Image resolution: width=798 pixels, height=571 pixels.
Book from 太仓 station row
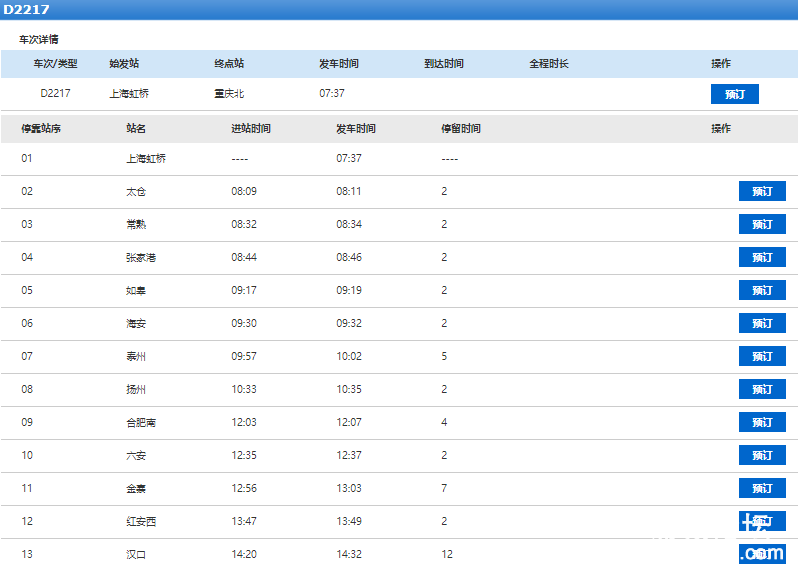pos(762,191)
